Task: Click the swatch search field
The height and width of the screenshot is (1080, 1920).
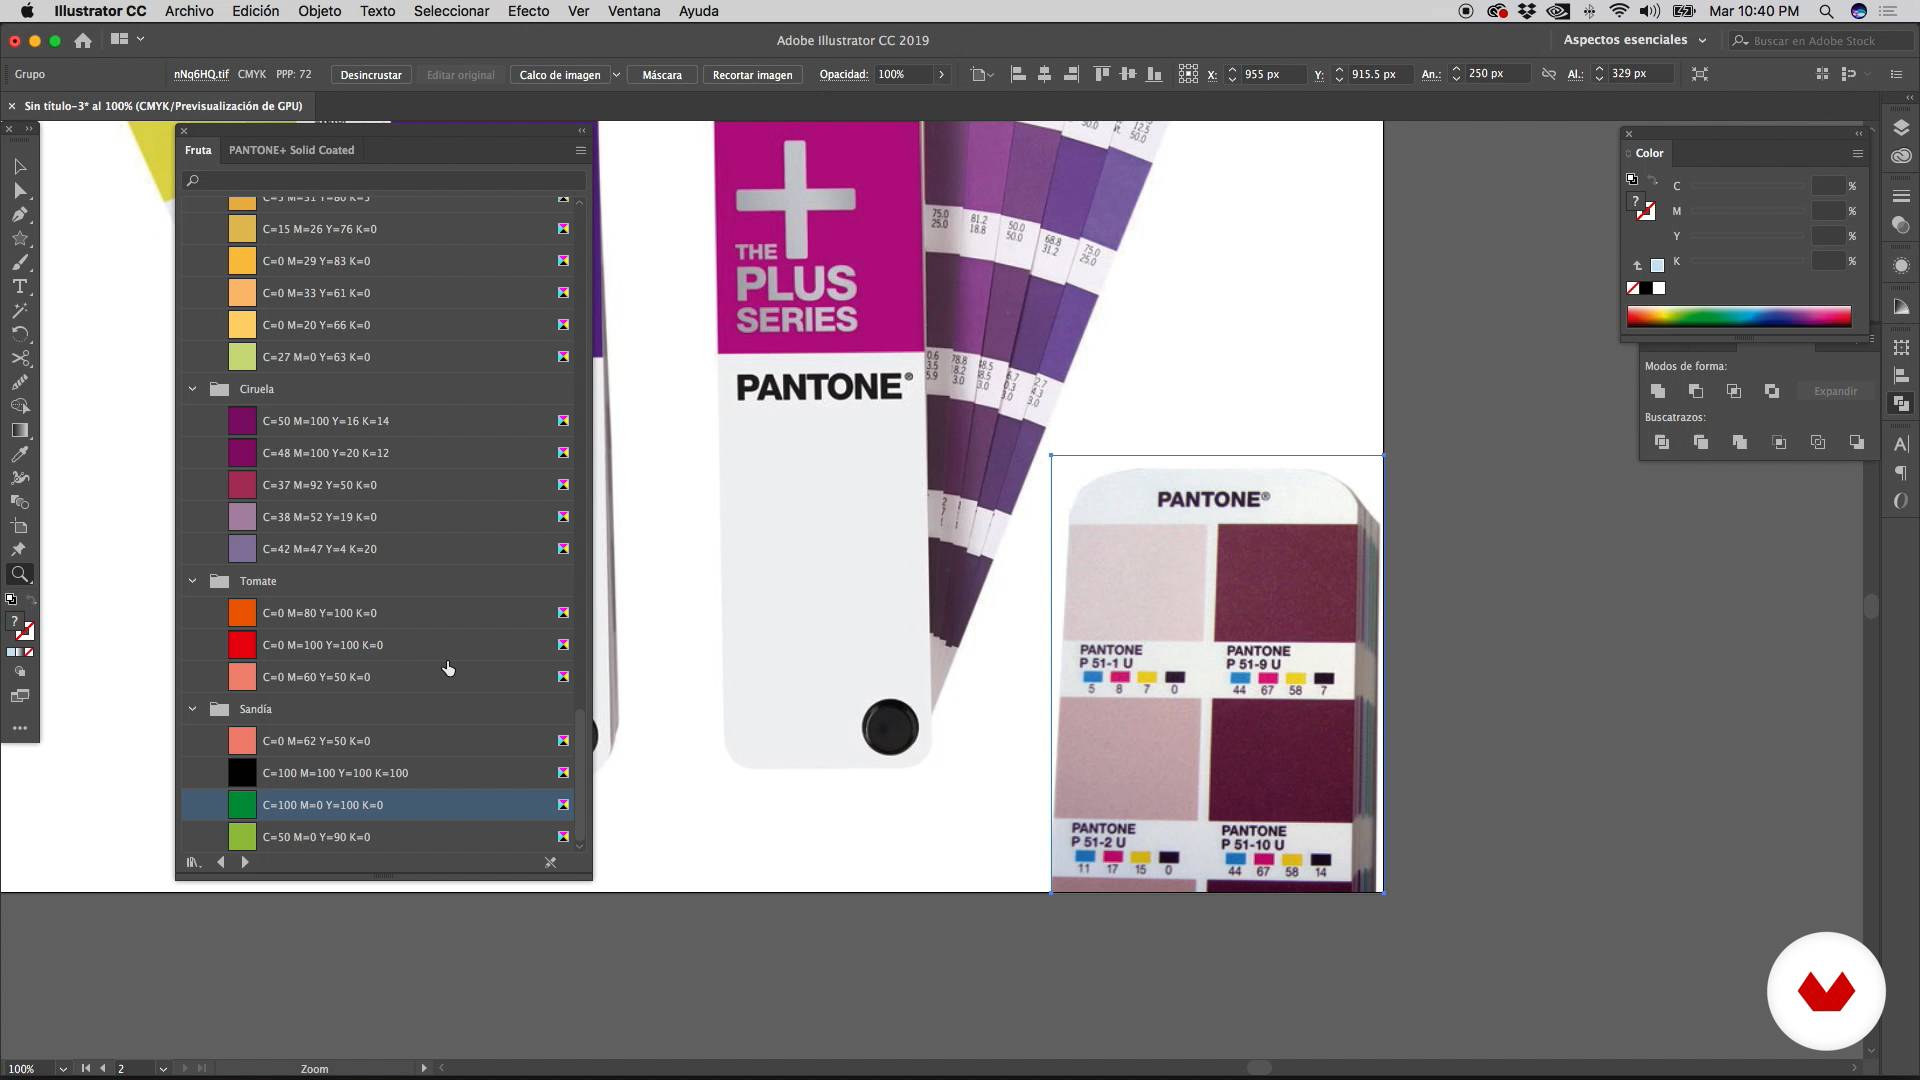Action: coord(384,180)
